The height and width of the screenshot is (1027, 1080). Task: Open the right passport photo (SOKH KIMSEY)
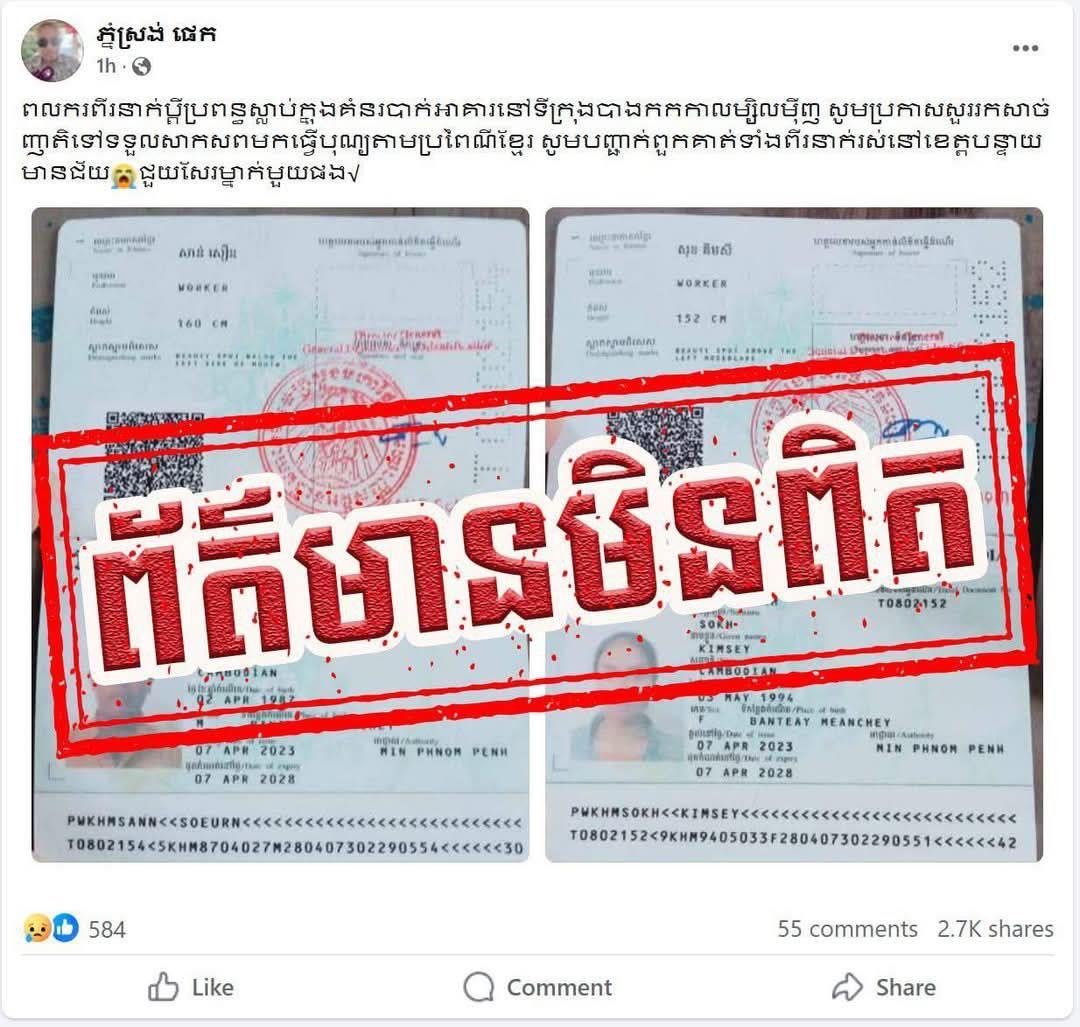[x=794, y=535]
